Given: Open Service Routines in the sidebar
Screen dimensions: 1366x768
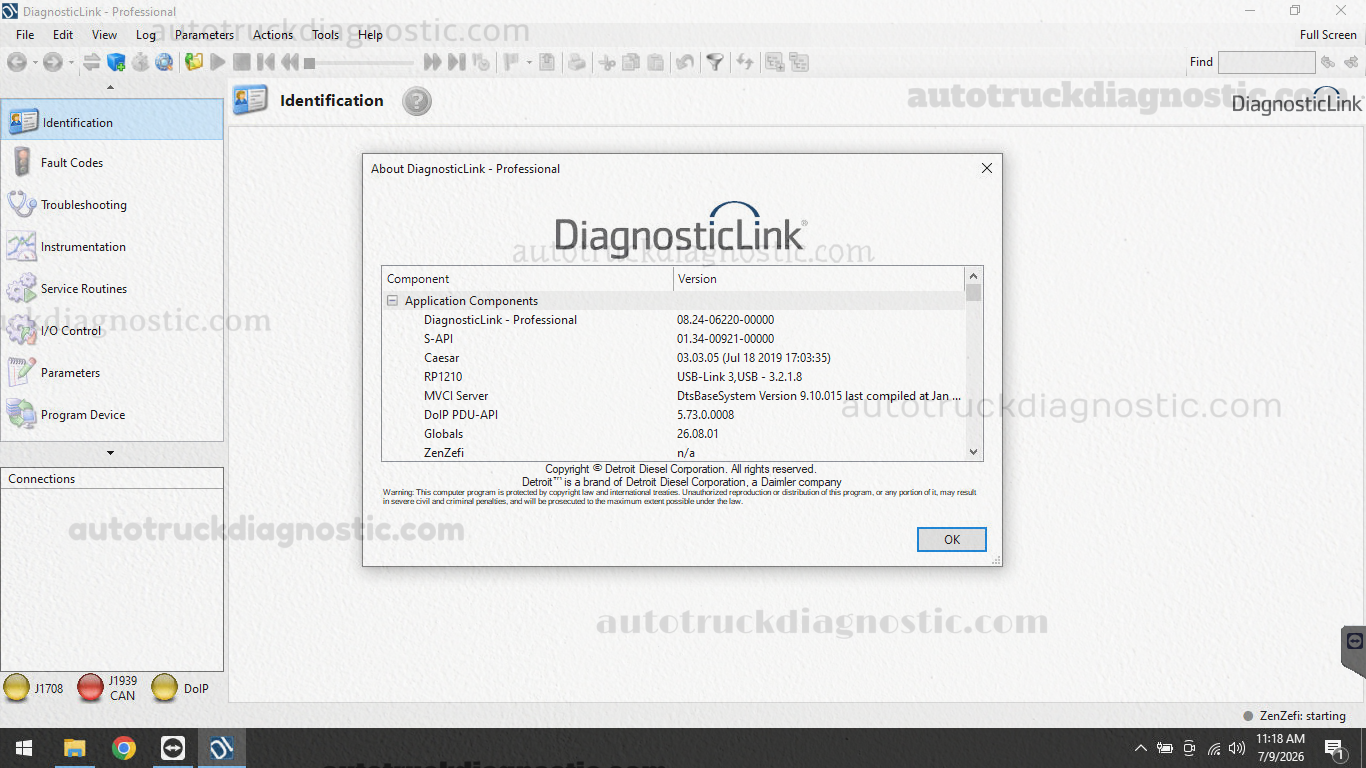Looking at the screenshot, I should 112,288.
